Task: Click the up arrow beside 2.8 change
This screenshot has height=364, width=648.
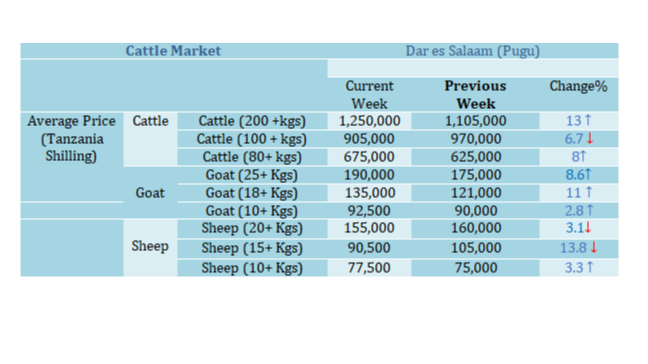Action: click(590, 210)
